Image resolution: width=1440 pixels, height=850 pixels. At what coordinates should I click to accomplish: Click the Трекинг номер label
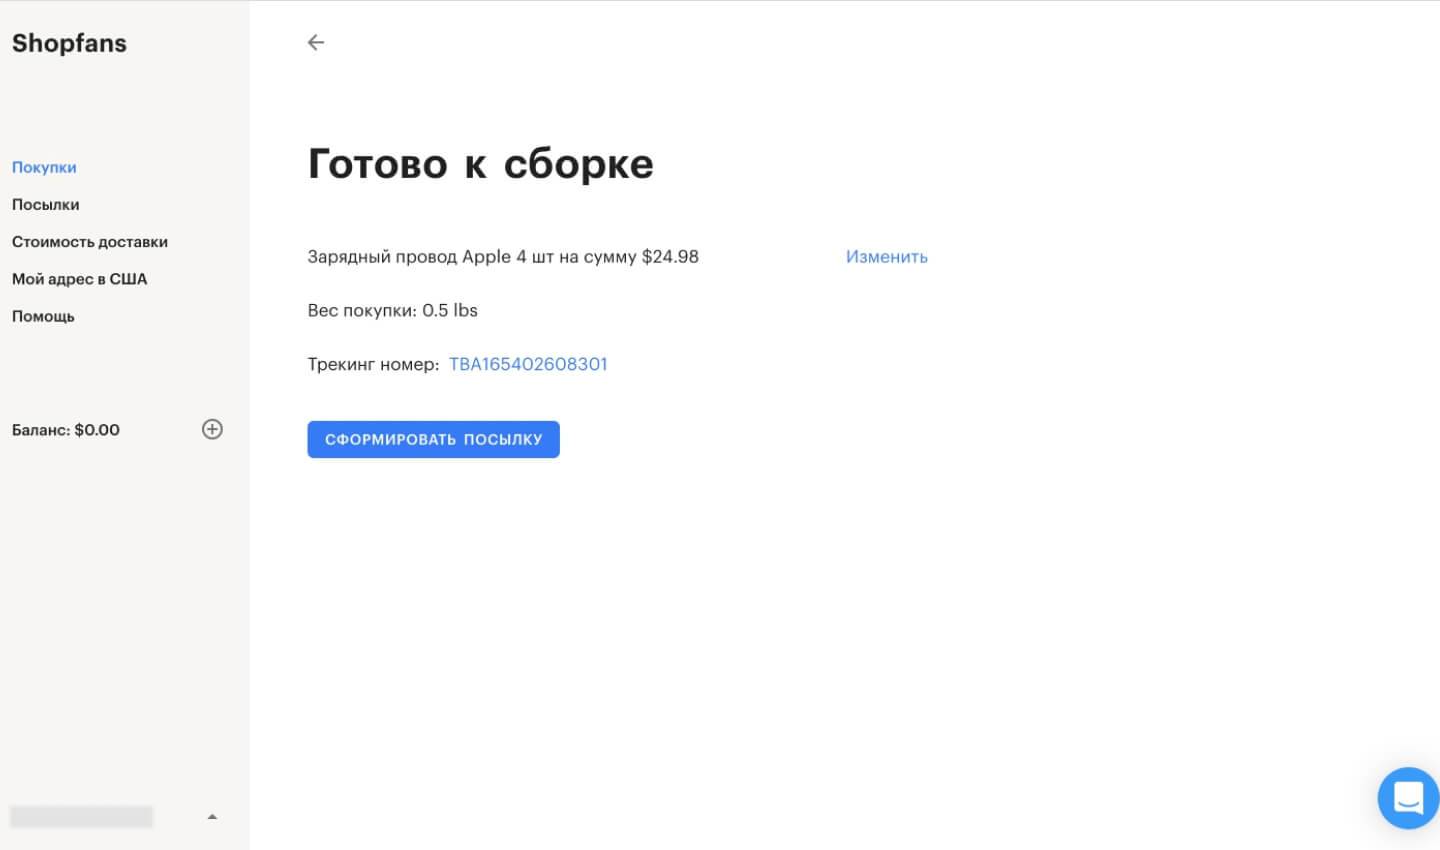[373, 364]
